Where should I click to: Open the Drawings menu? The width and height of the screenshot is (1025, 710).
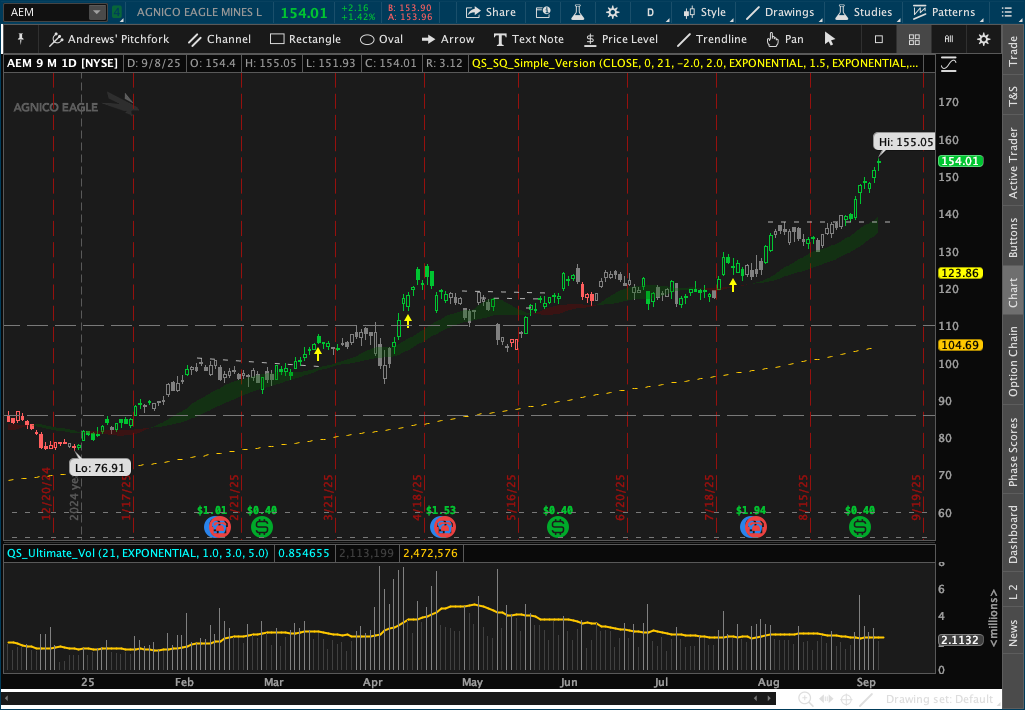[780, 12]
